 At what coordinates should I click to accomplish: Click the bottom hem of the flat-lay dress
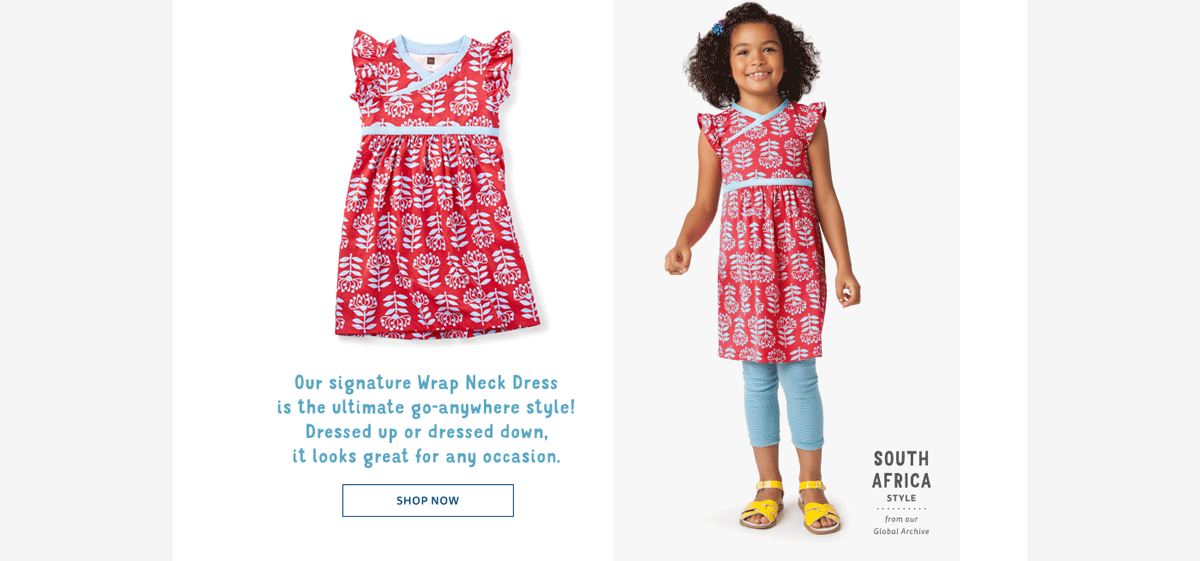tap(440, 330)
